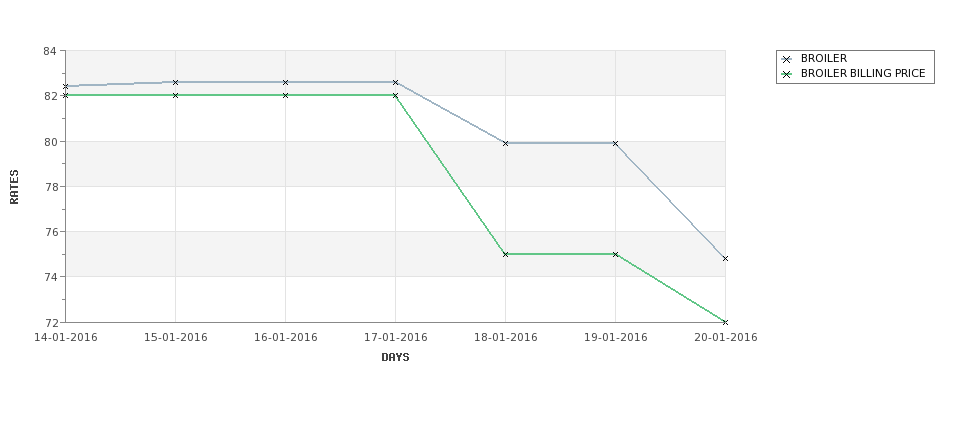The height and width of the screenshot is (429, 975).
Task: Click the 17-01-2016 axis date label
Action: pos(395,338)
